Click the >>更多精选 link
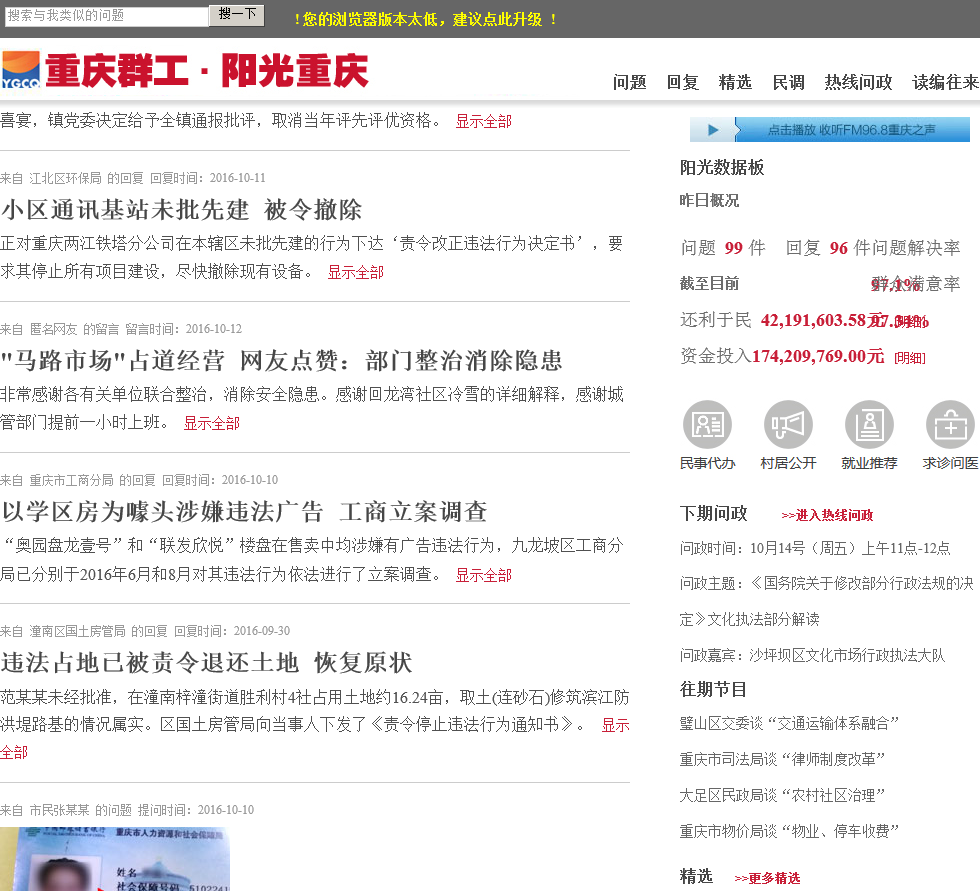This screenshot has height=891, width=980. click(767, 879)
